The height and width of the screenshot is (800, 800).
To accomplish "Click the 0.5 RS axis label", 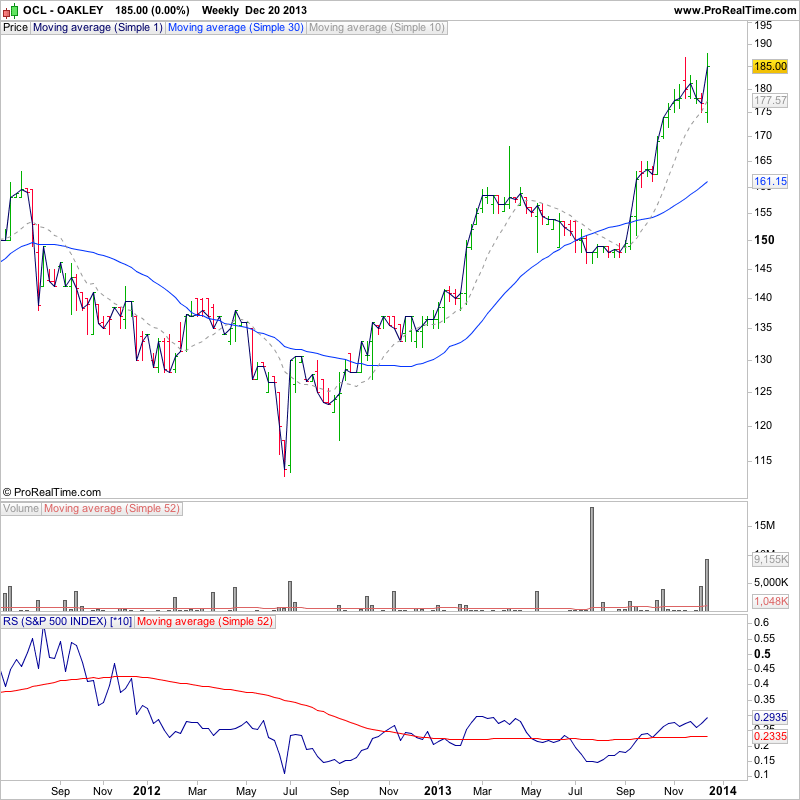I will (762, 654).
